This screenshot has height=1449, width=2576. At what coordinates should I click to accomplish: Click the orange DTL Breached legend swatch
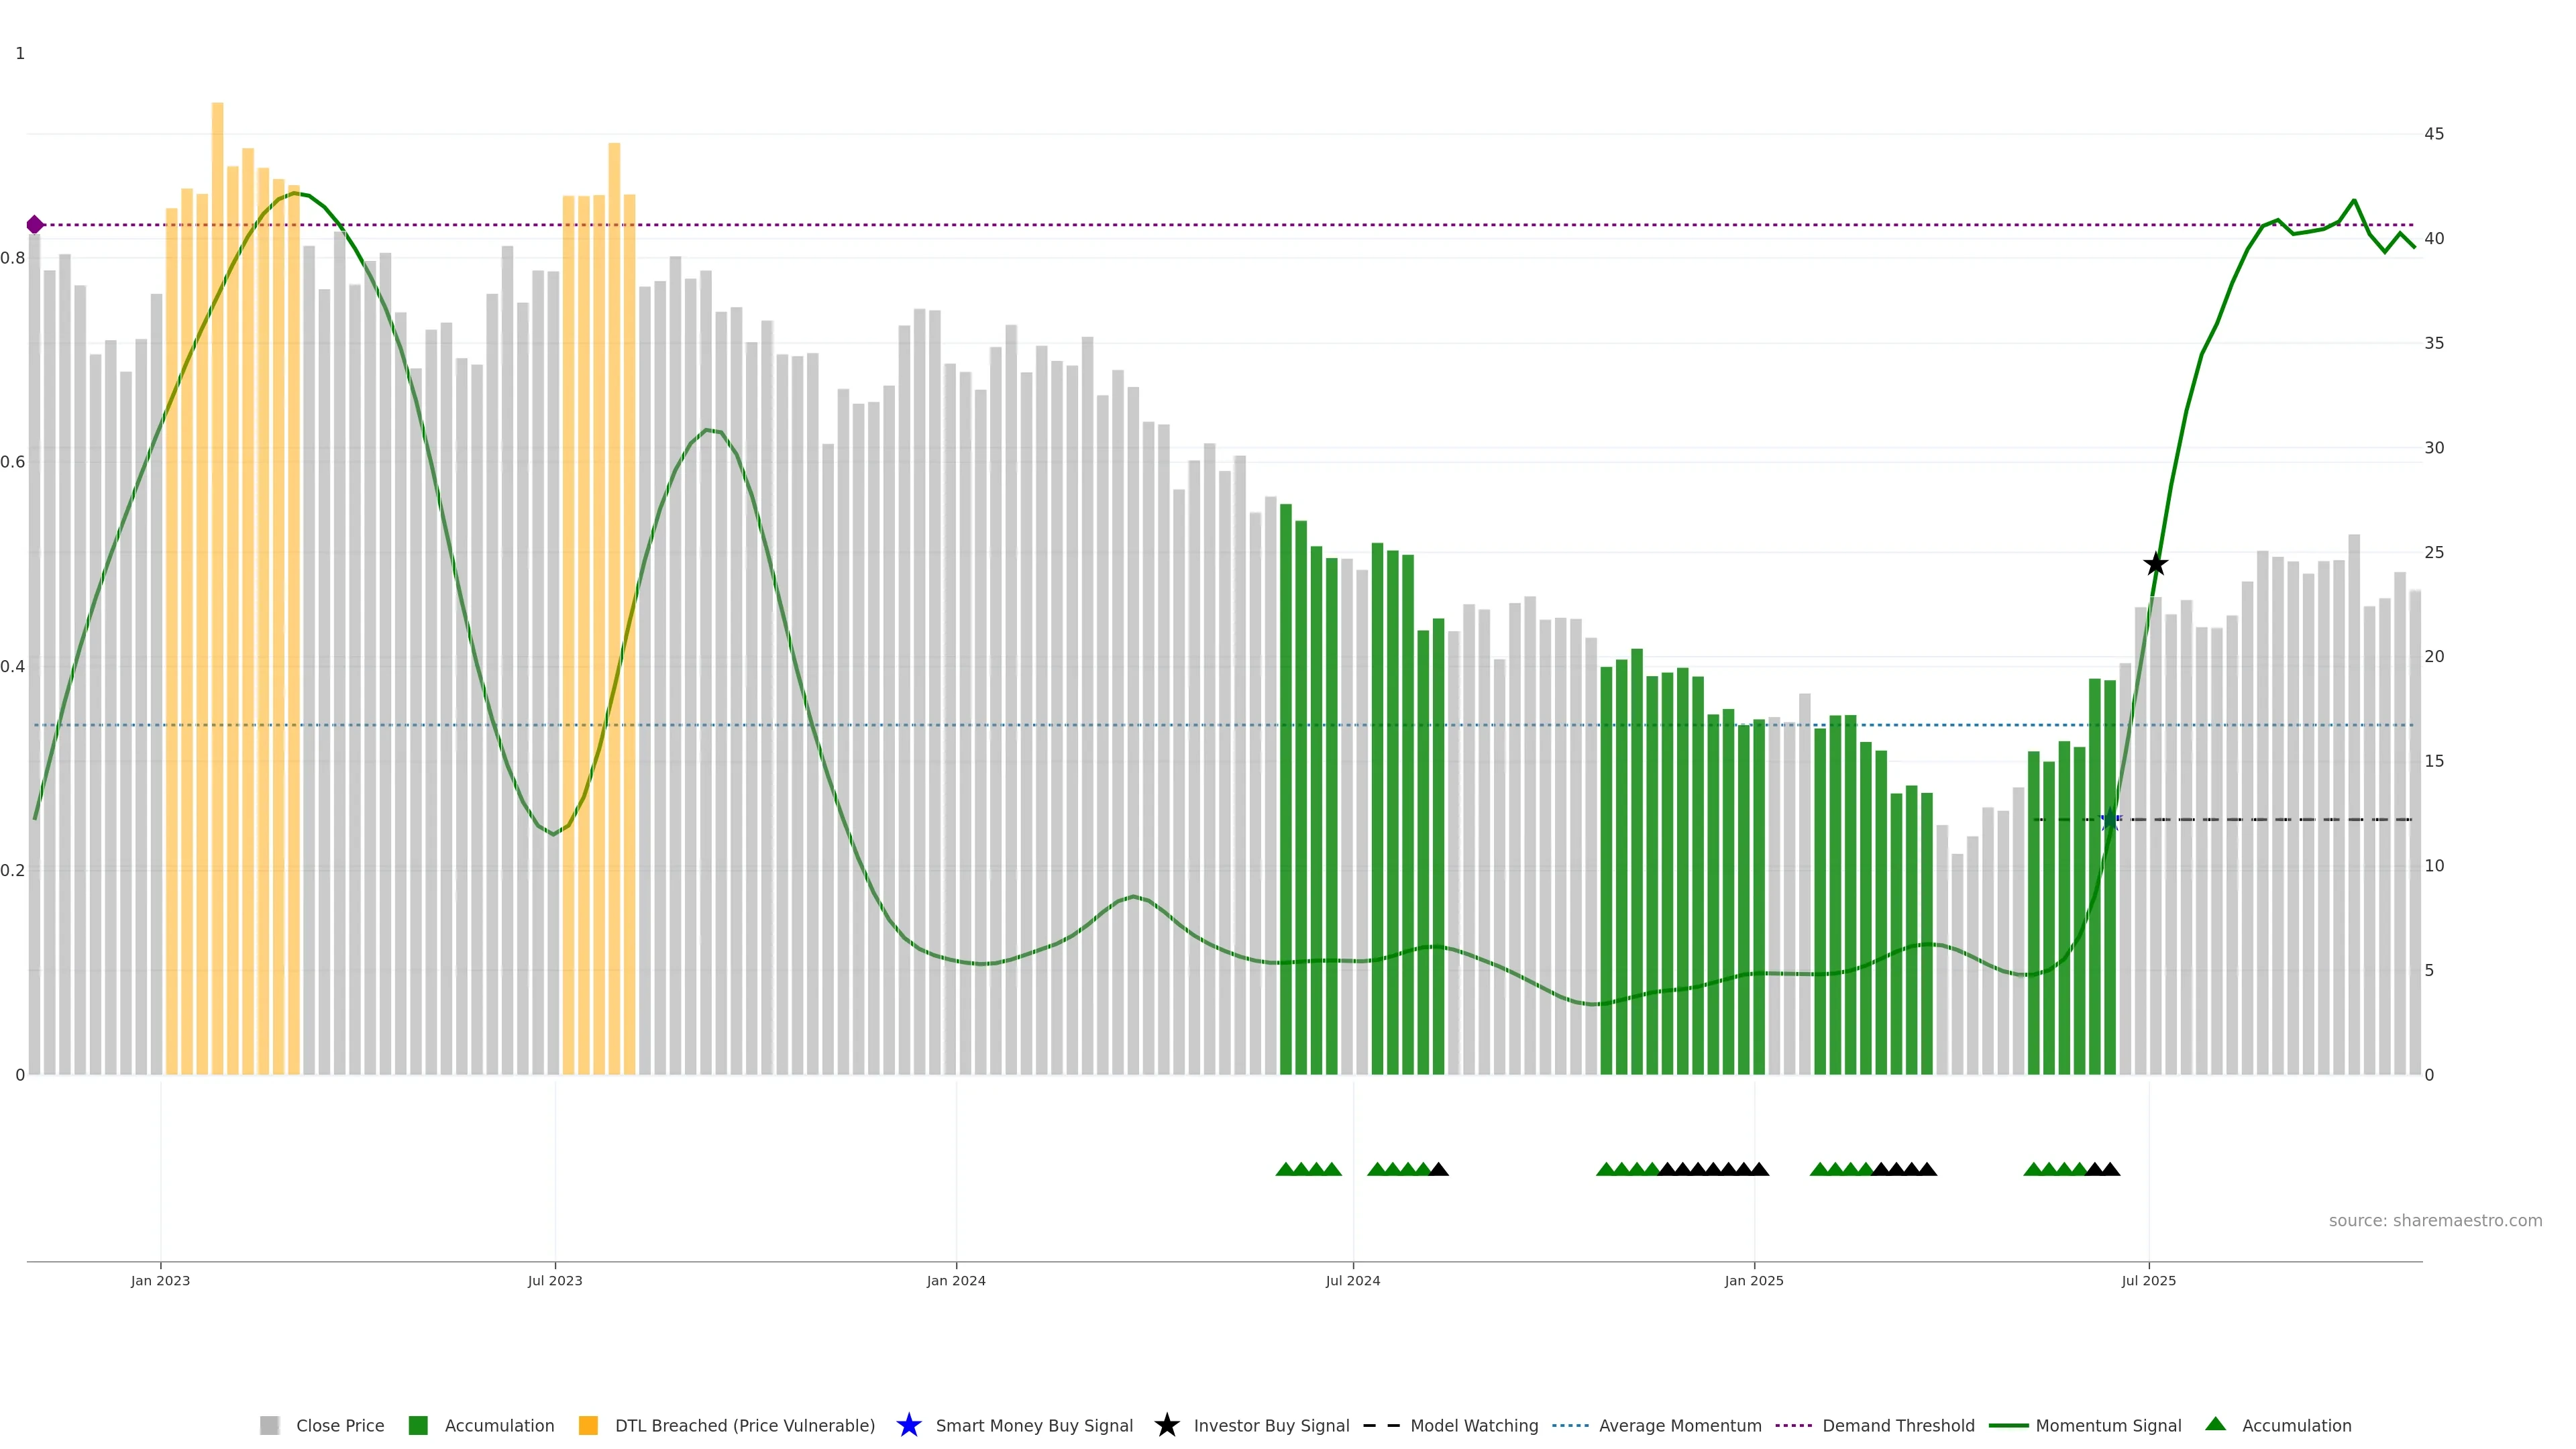[x=588, y=1425]
